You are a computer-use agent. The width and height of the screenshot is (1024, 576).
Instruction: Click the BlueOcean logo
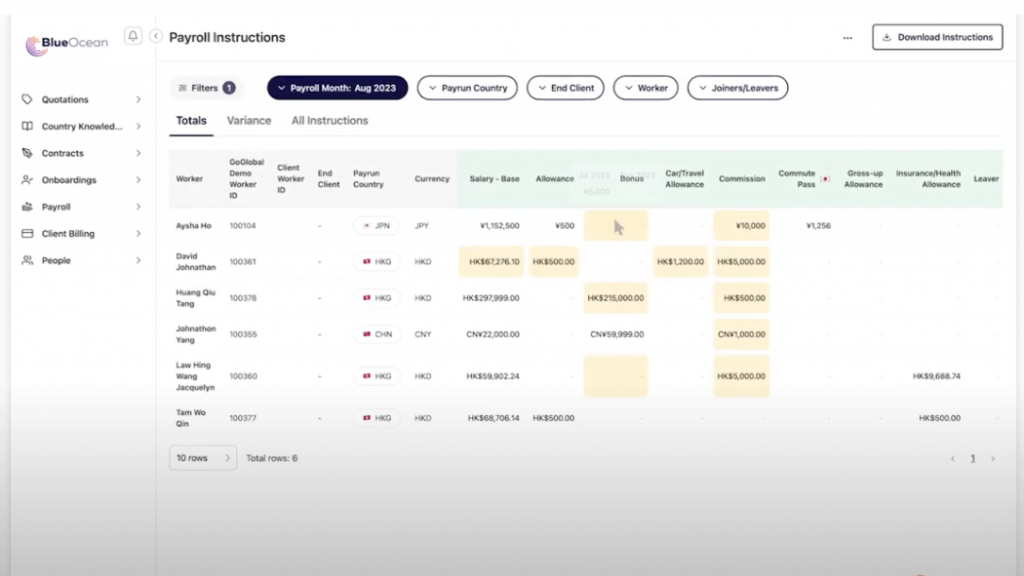point(67,44)
